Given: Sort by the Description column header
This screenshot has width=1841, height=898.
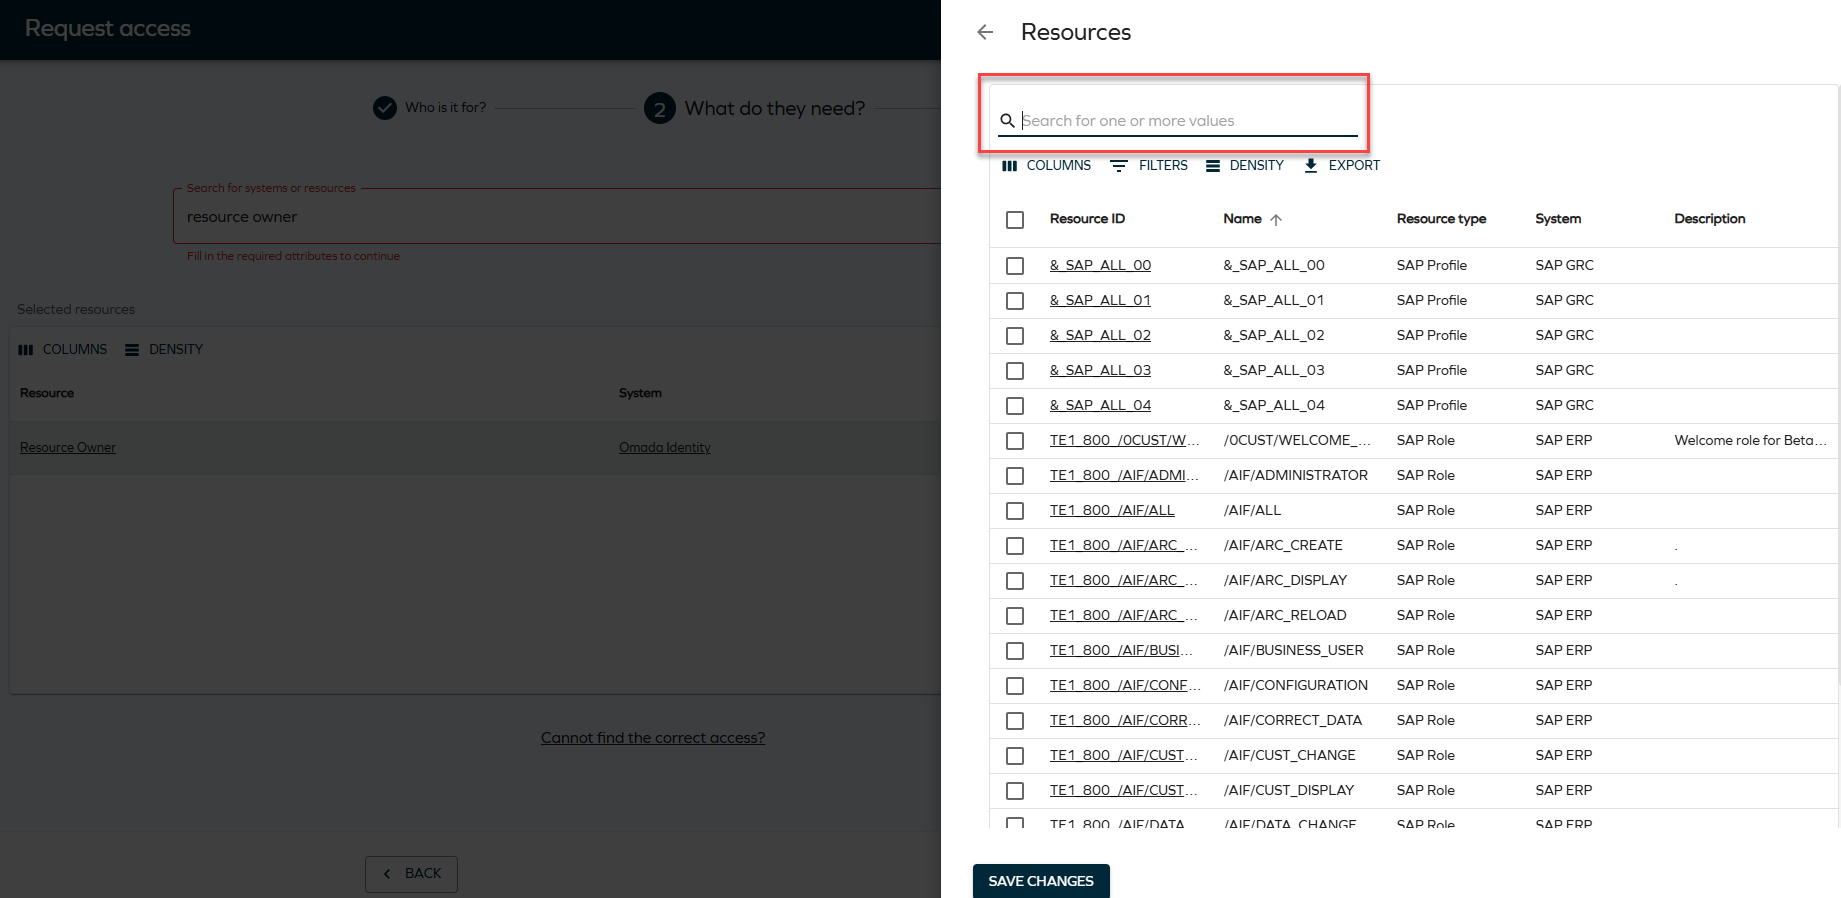Looking at the screenshot, I should tap(1710, 219).
